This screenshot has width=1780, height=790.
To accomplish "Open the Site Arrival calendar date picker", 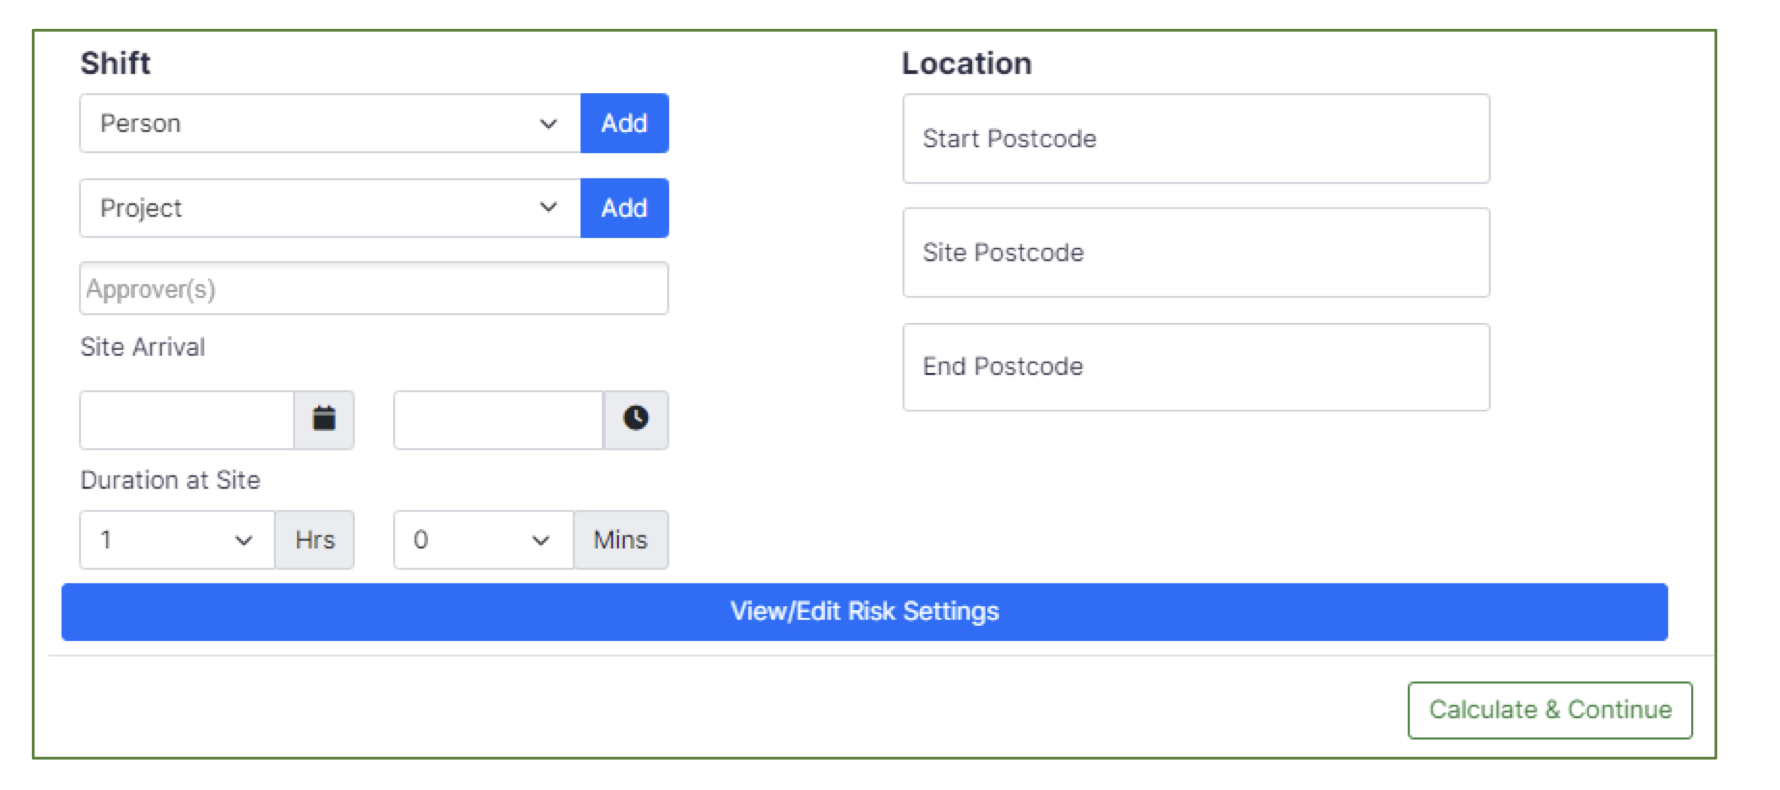I will point(324,419).
